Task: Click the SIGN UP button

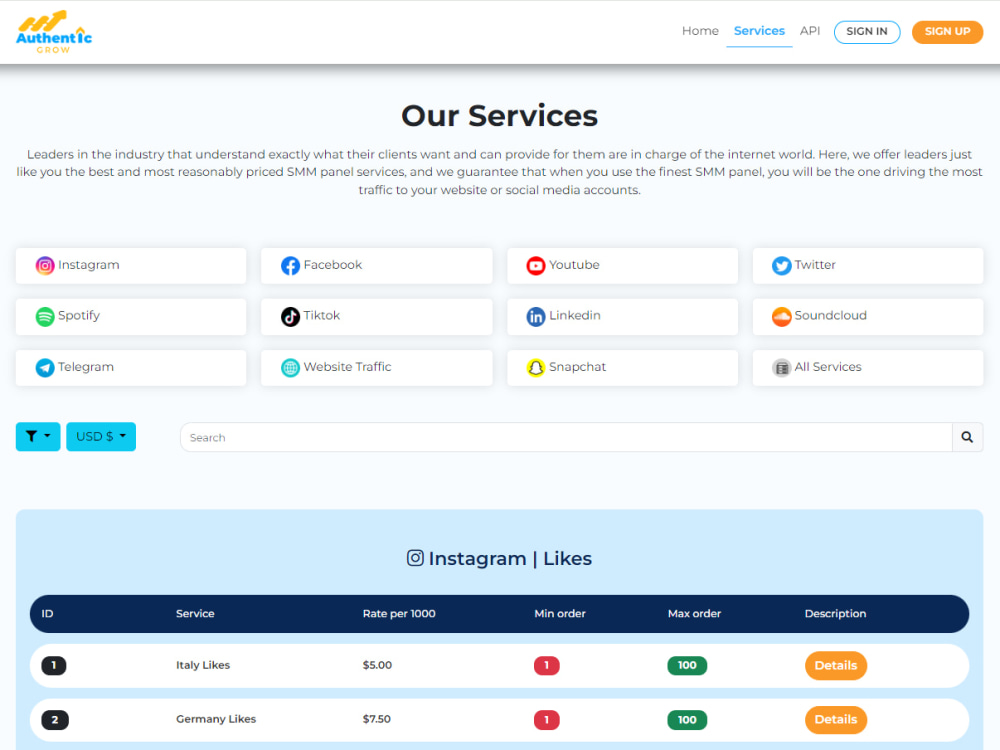Action: coord(947,31)
